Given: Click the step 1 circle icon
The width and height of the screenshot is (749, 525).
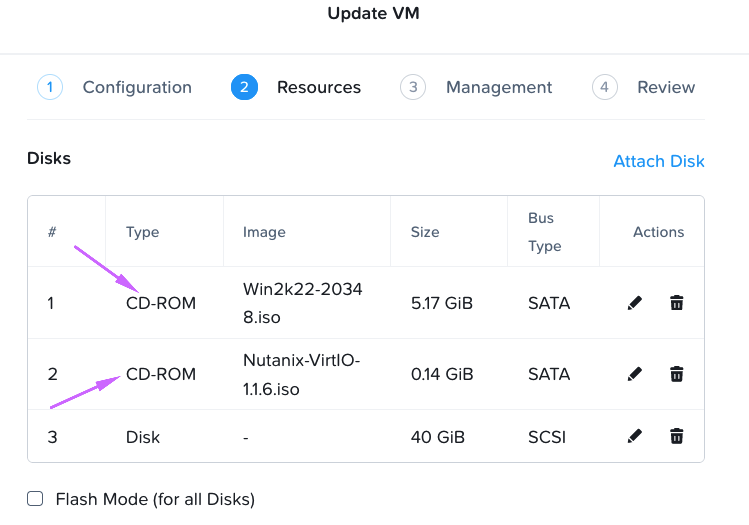Looking at the screenshot, I should tap(50, 87).
